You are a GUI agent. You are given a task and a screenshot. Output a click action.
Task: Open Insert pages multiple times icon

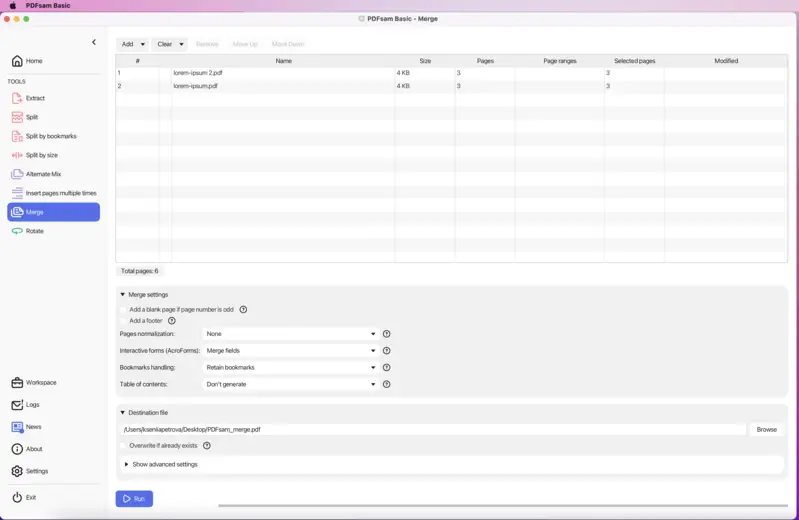click(x=17, y=193)
